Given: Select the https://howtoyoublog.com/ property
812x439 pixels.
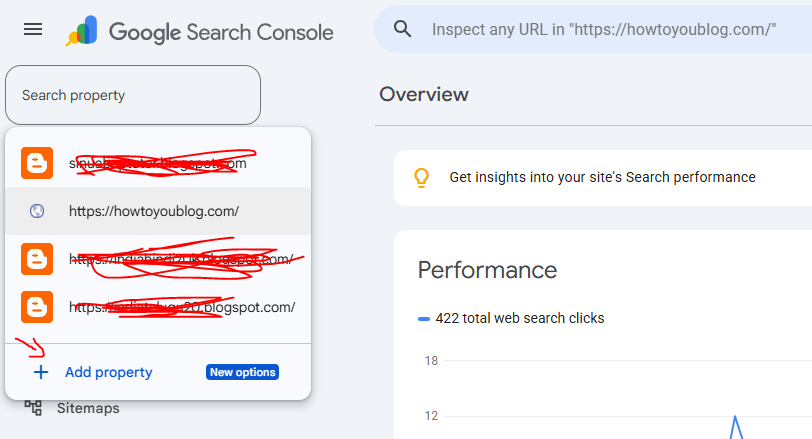Looking at the screenshot, I should point(158,211).
